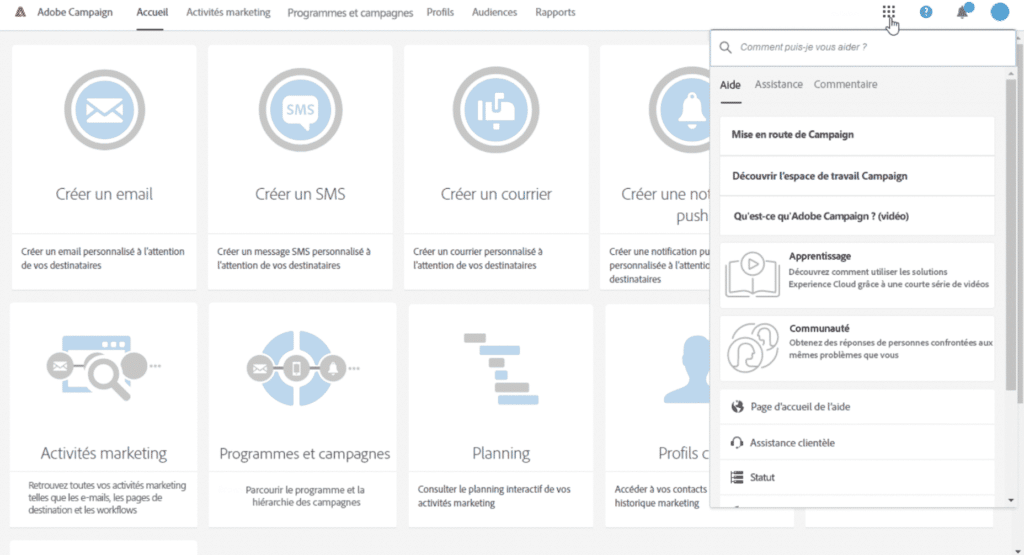Open the Activités marketing menu

click(x=228, y=13)
